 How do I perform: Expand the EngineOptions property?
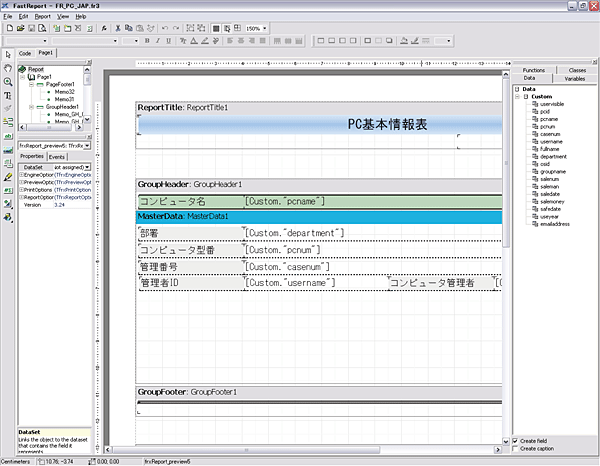(x=21, y=175)
